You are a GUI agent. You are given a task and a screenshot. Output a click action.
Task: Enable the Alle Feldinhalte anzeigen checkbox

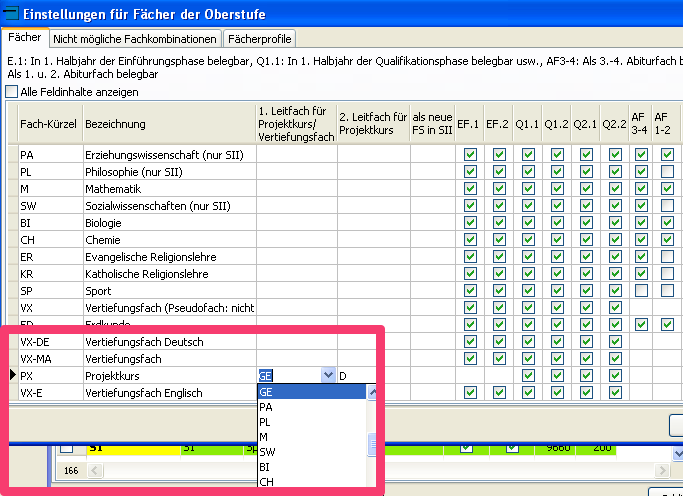point(12,92)
